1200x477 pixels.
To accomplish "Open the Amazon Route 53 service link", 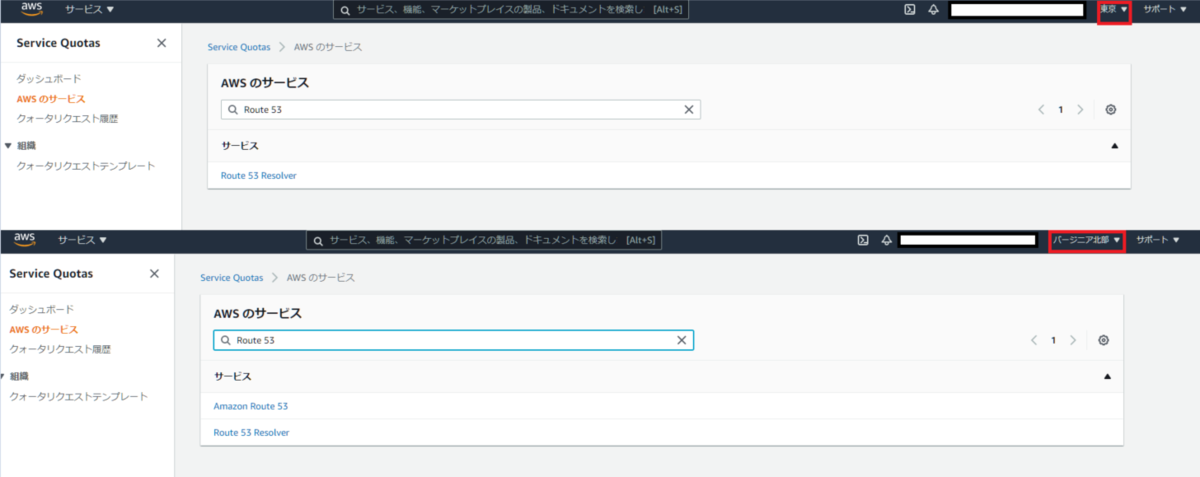I will pyautogui.click(x=251, y=406).
